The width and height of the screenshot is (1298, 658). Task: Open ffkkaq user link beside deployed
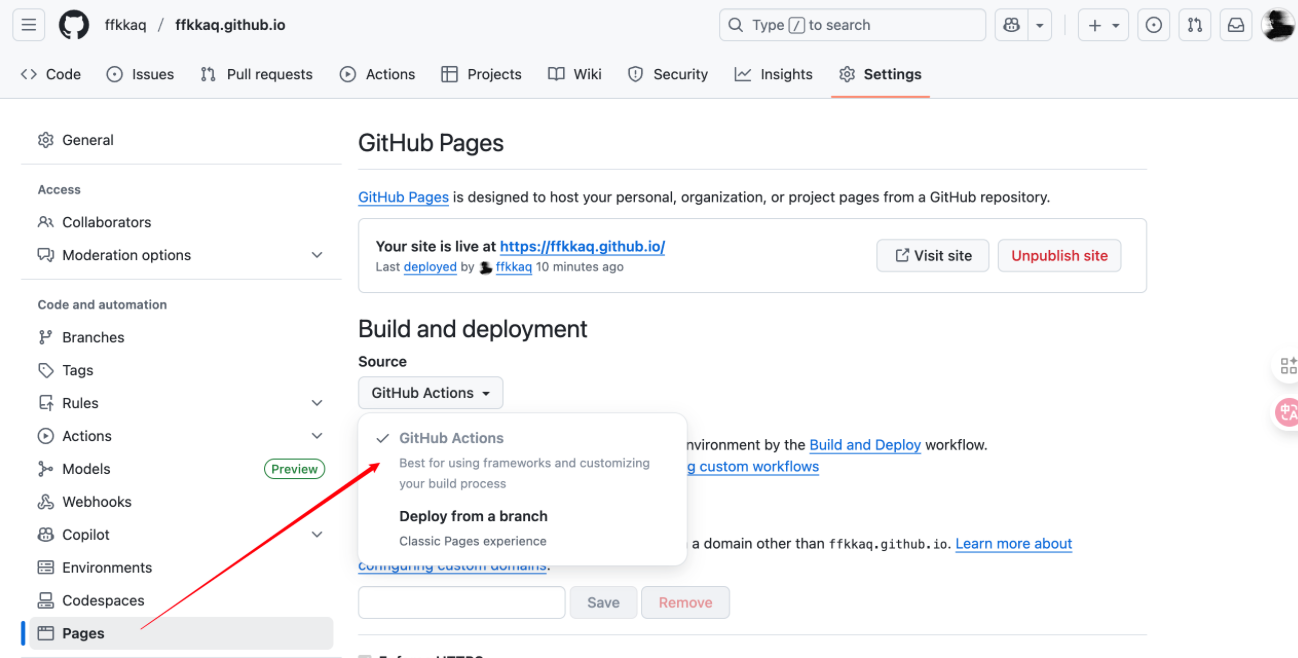[513, 267]
